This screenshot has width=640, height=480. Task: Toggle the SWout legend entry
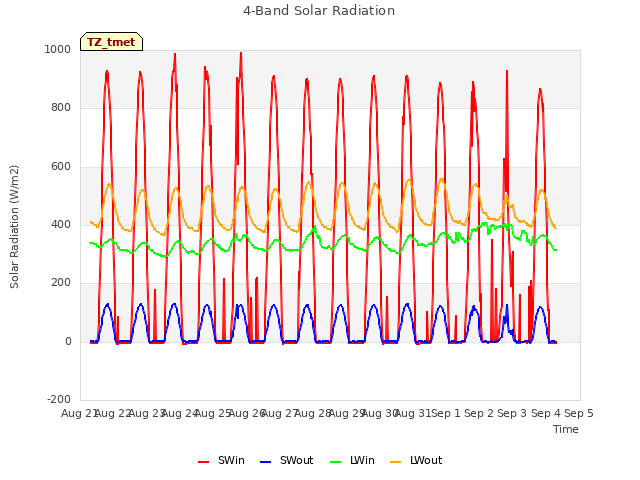click(286, 460)
